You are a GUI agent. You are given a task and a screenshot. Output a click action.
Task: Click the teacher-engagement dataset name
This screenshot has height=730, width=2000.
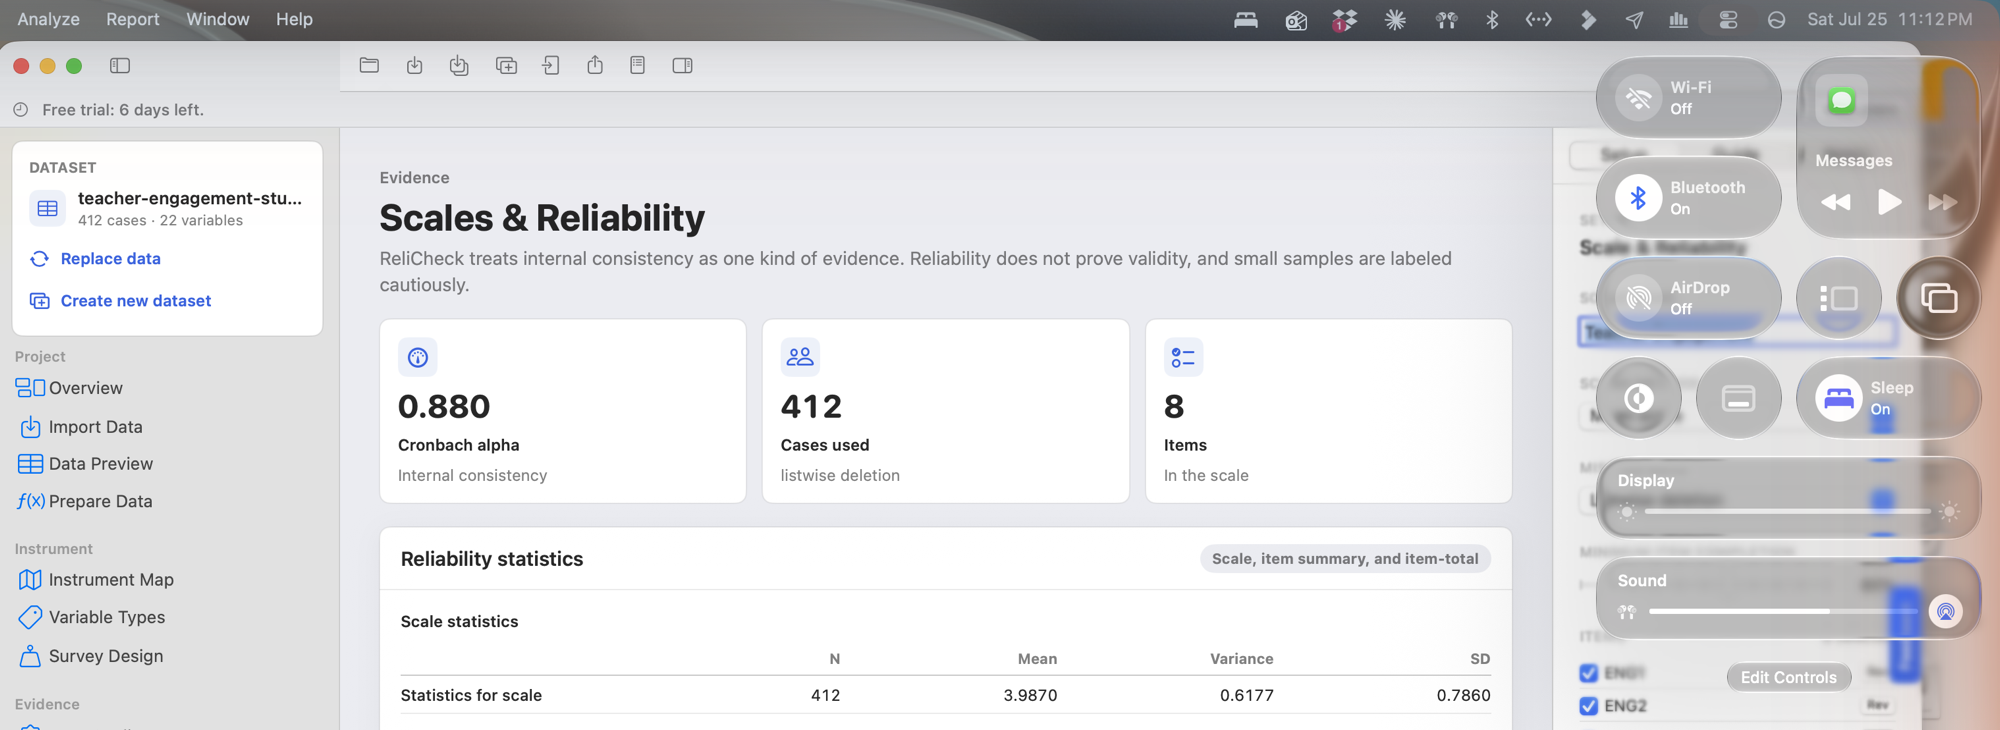pos(190,198)
